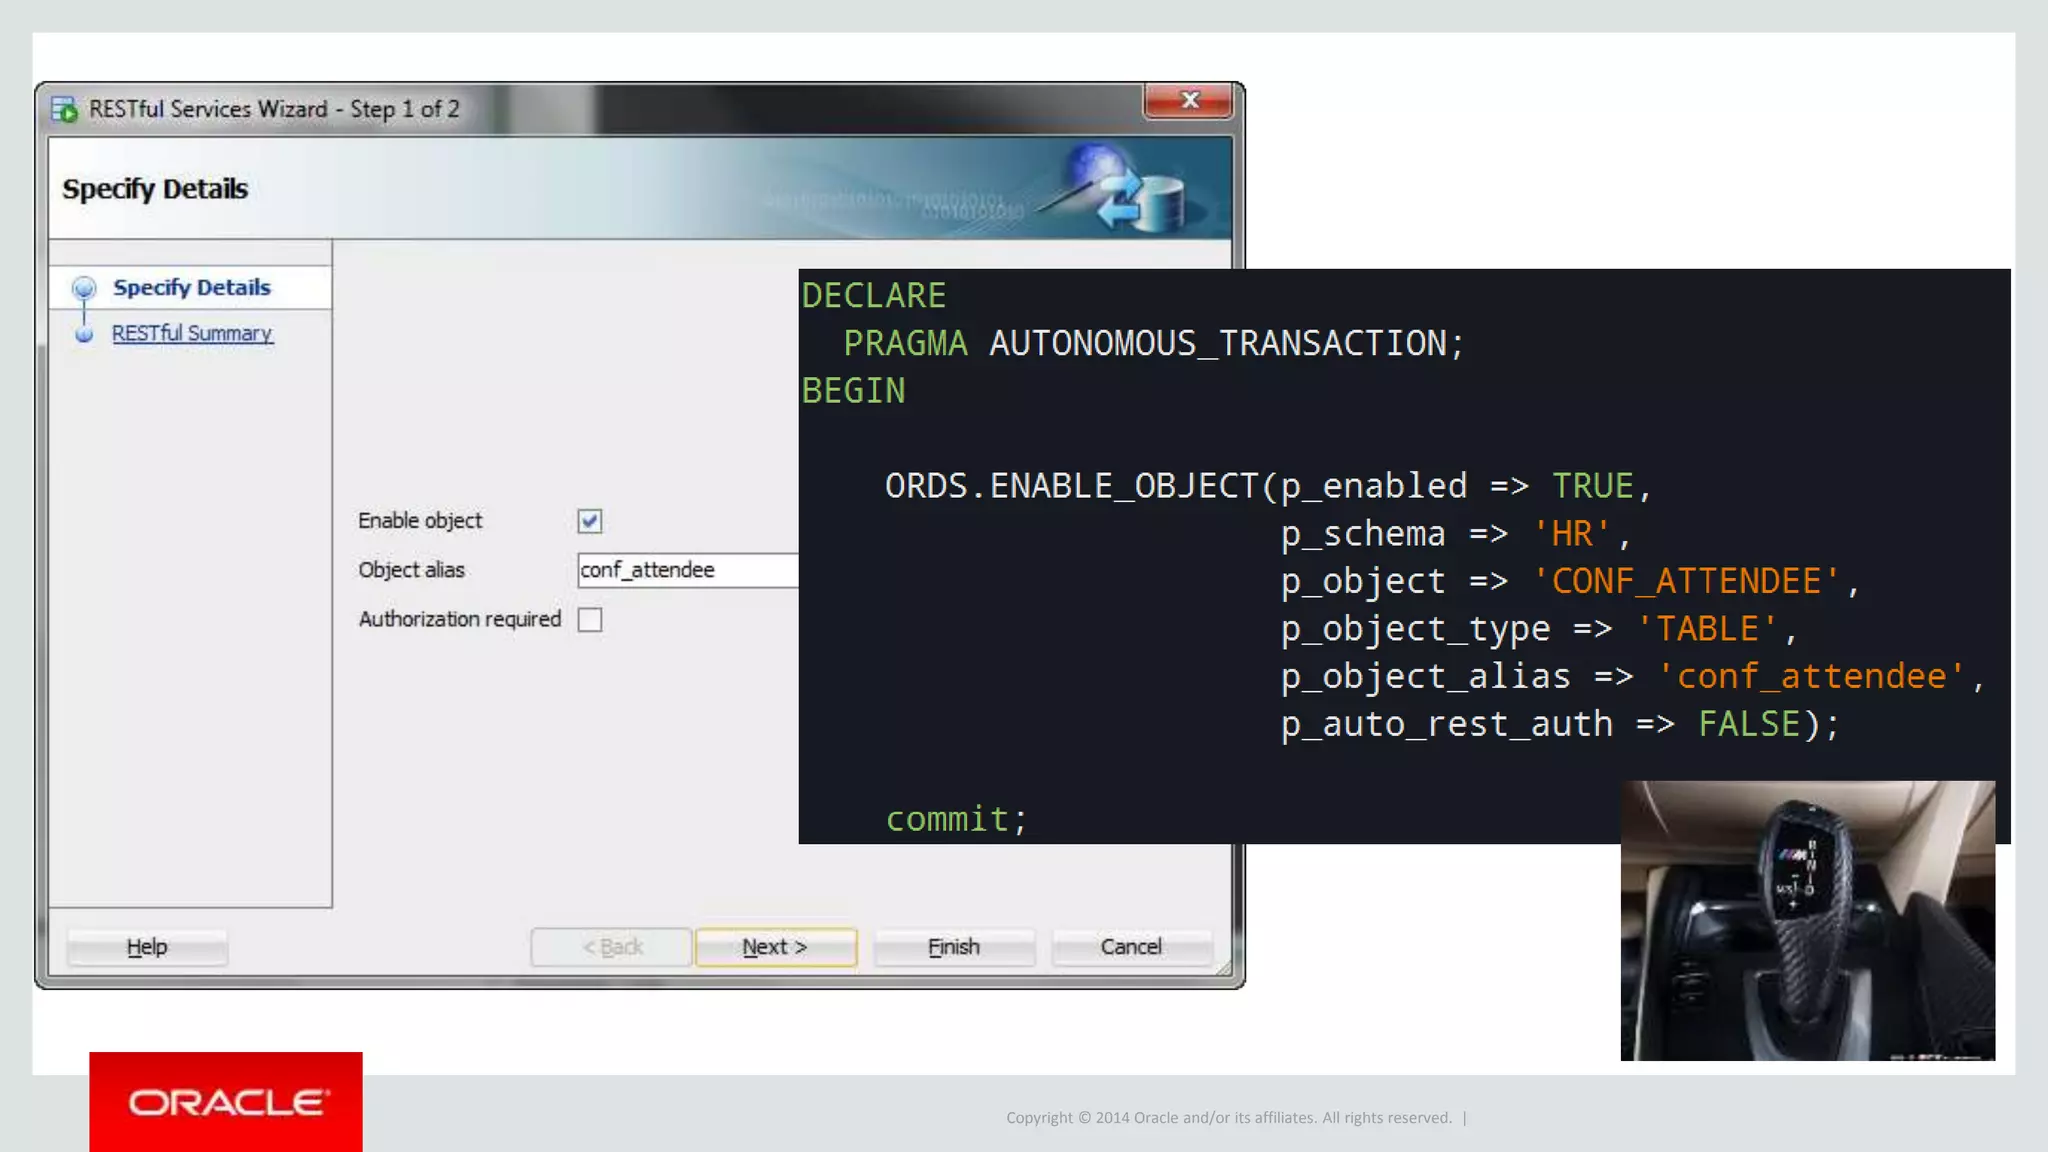Click the Help button
This screenshot has width=2048, height=1152.
(x=147, y=947)
